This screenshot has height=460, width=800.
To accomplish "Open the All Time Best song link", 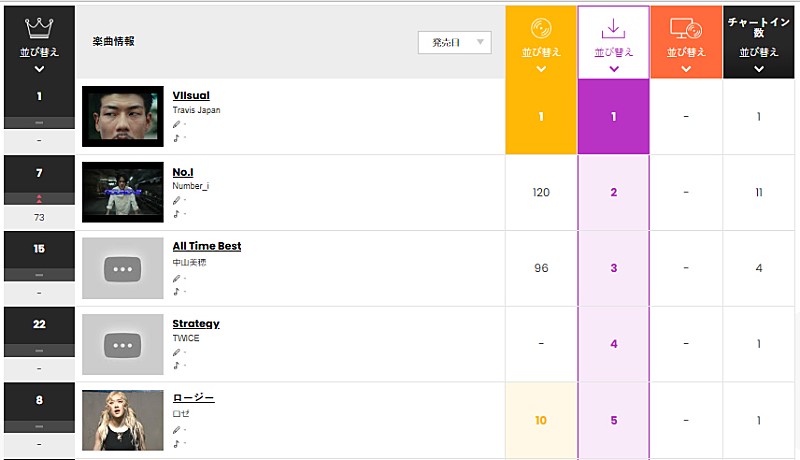I will (206, 246).
